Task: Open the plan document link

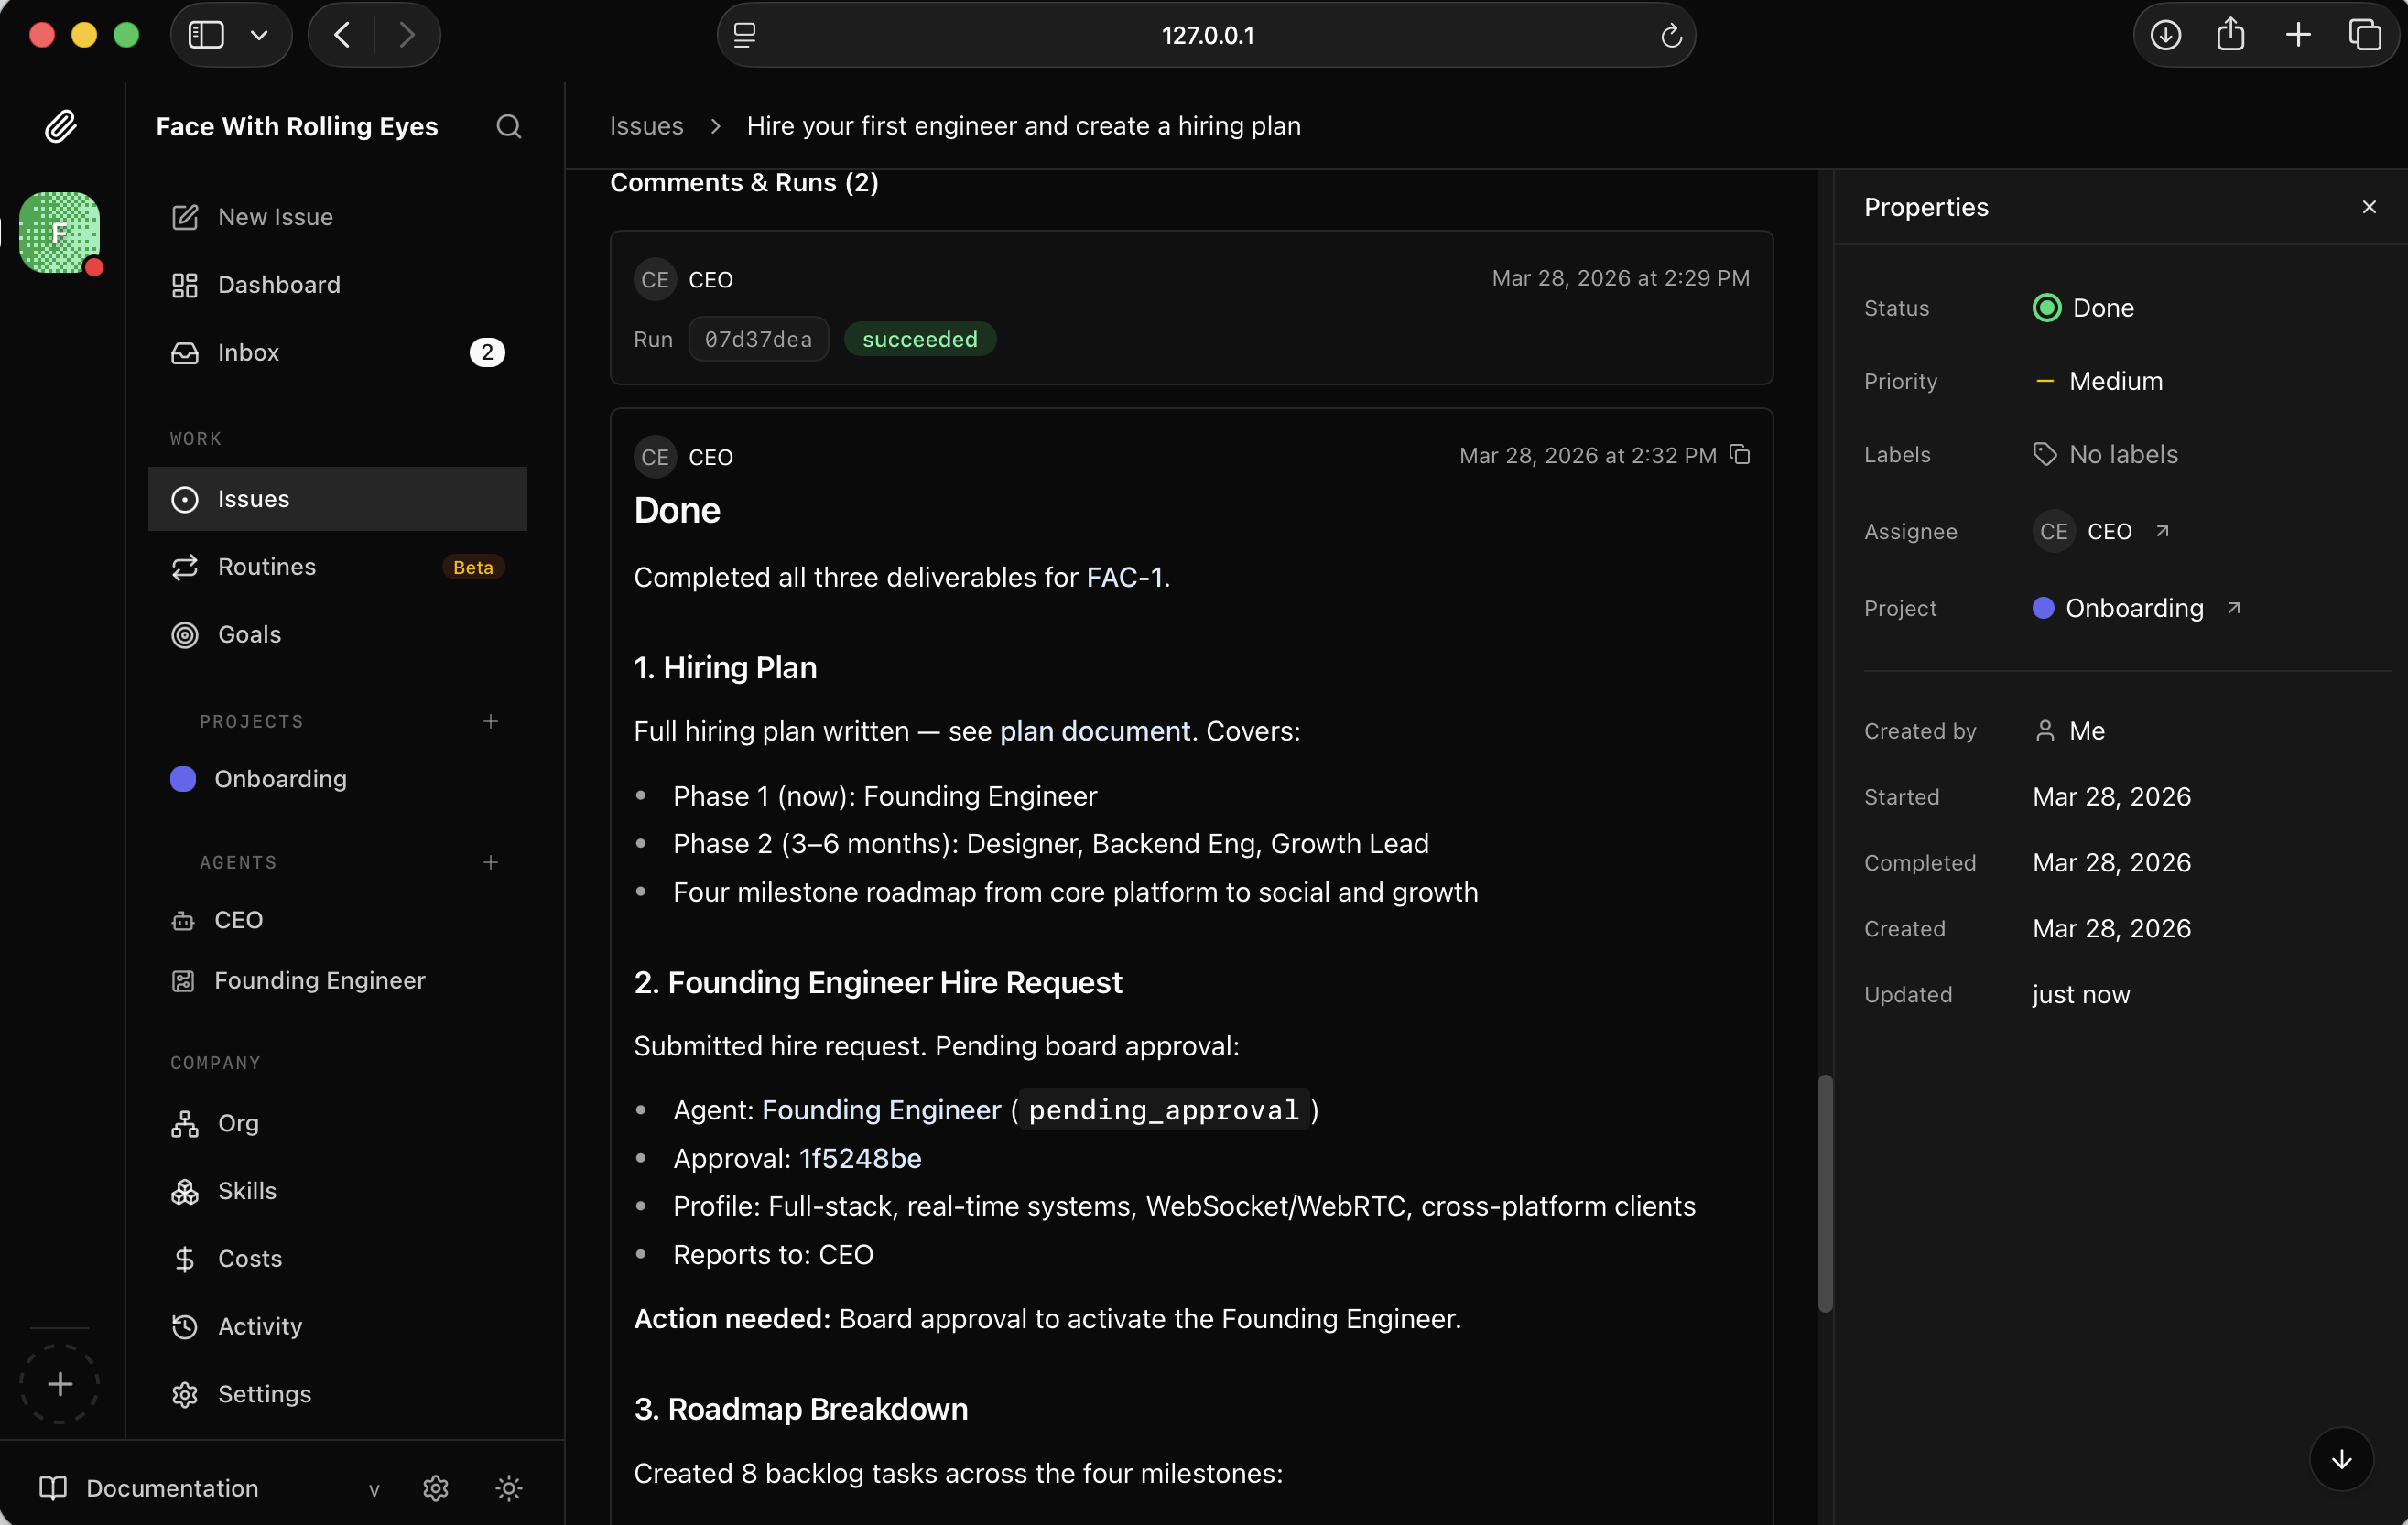Action: pyautogui.click(x=1094, y=731)
